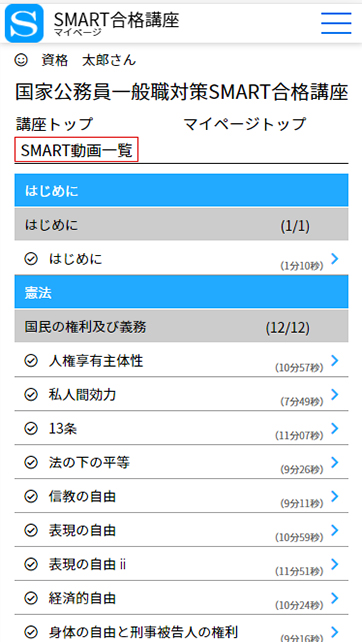Image resolution: width=362 pixels, height=642 pixels.
Task: Collapse the 国民の権利及び義務 (12/12) section
Action: pos(181,326)
